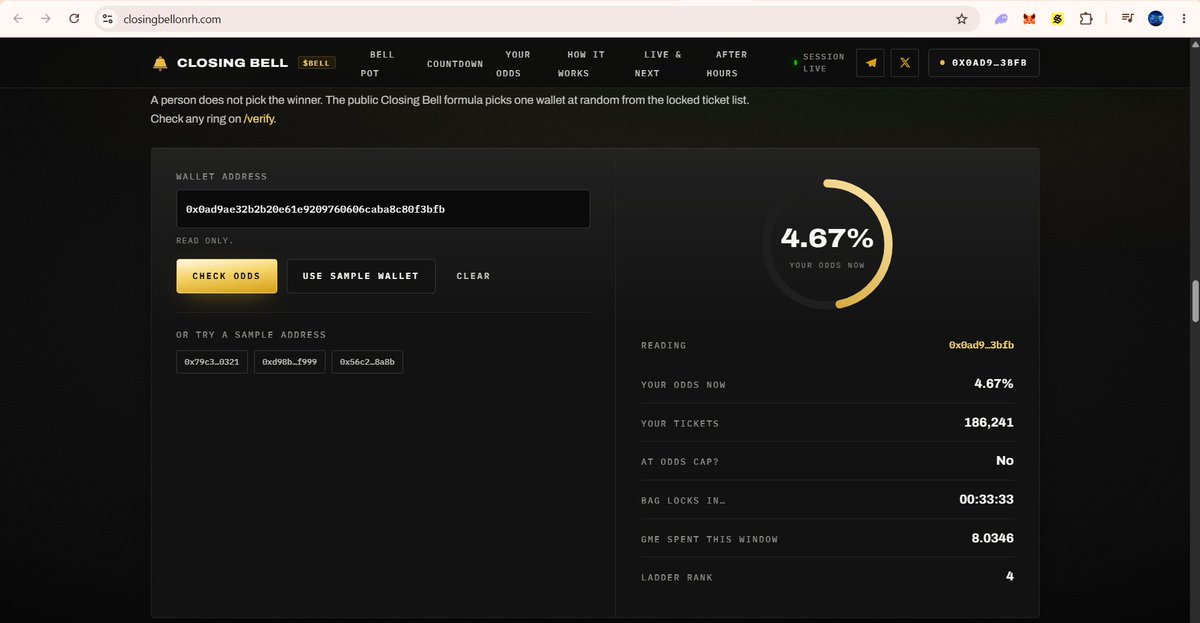The height and width of the screenshot is (623, 1200).
Task: Click the Ladder Rank value 4
Action: (x=1010, y=577)
